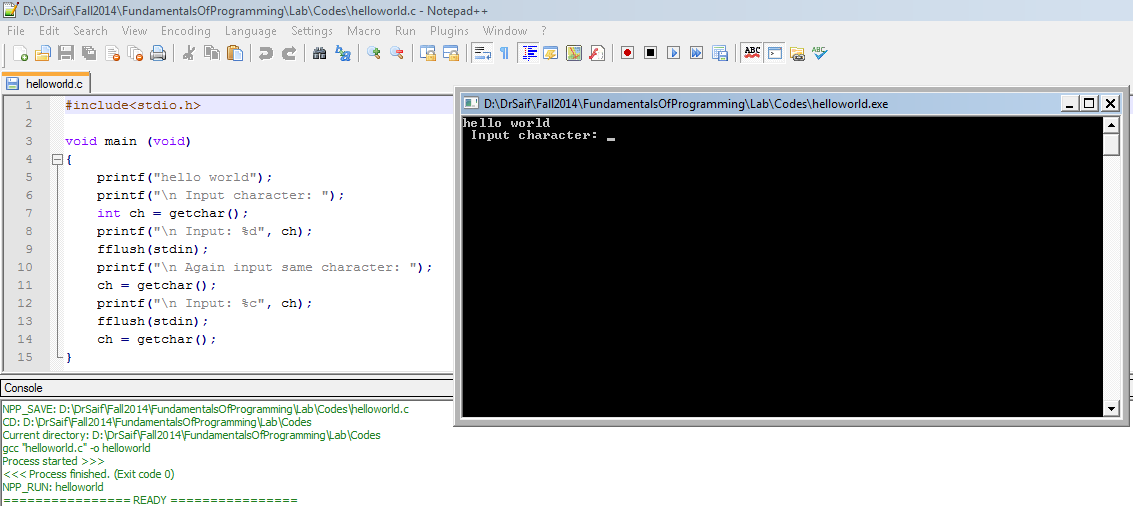
Task: Click the Process finished exit code line
Action: tap(88, 474)
